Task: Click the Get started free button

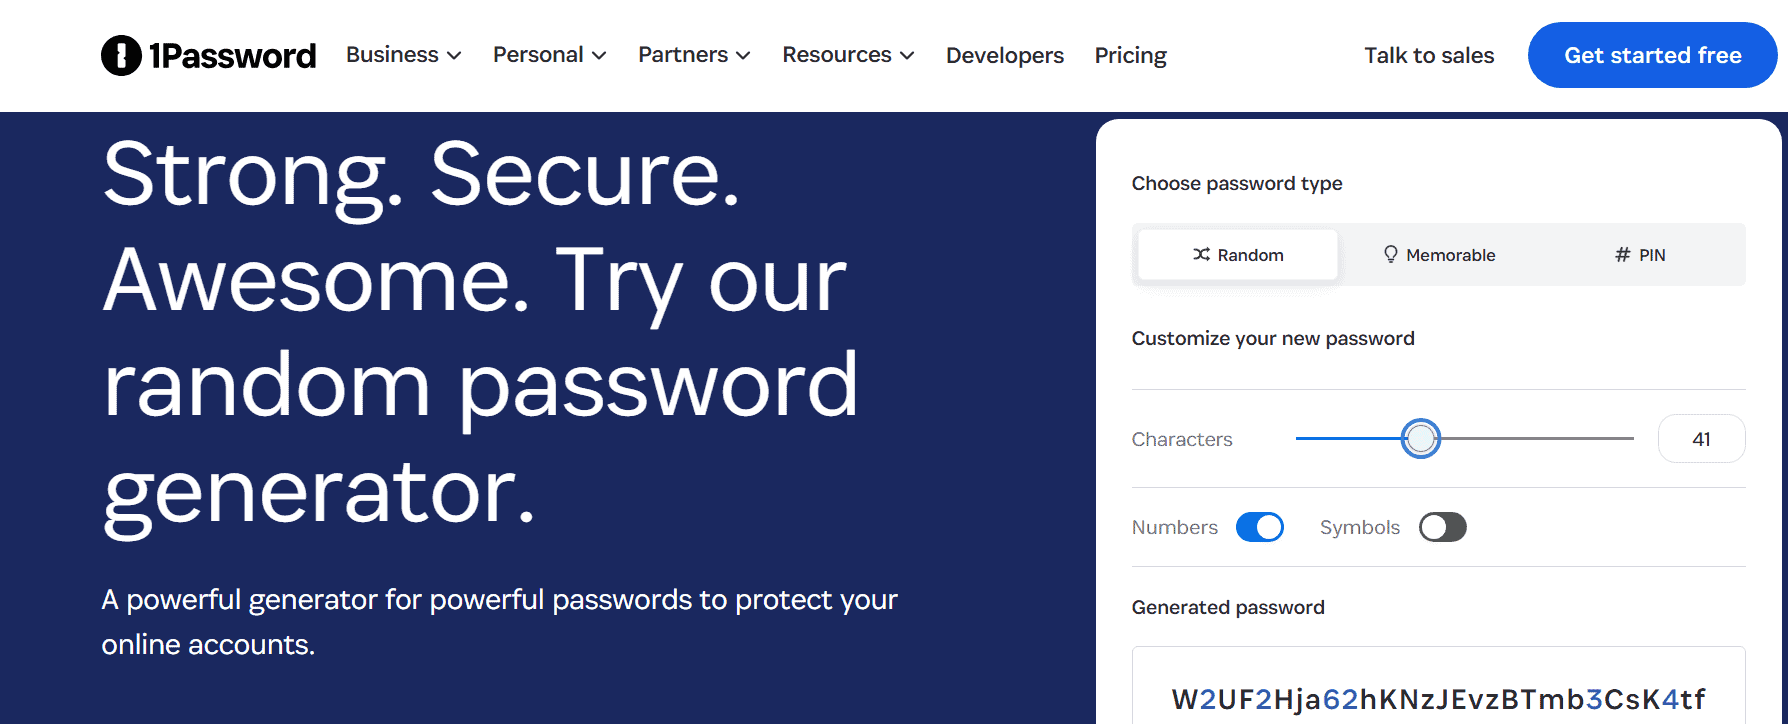Action: (1652, 55)
